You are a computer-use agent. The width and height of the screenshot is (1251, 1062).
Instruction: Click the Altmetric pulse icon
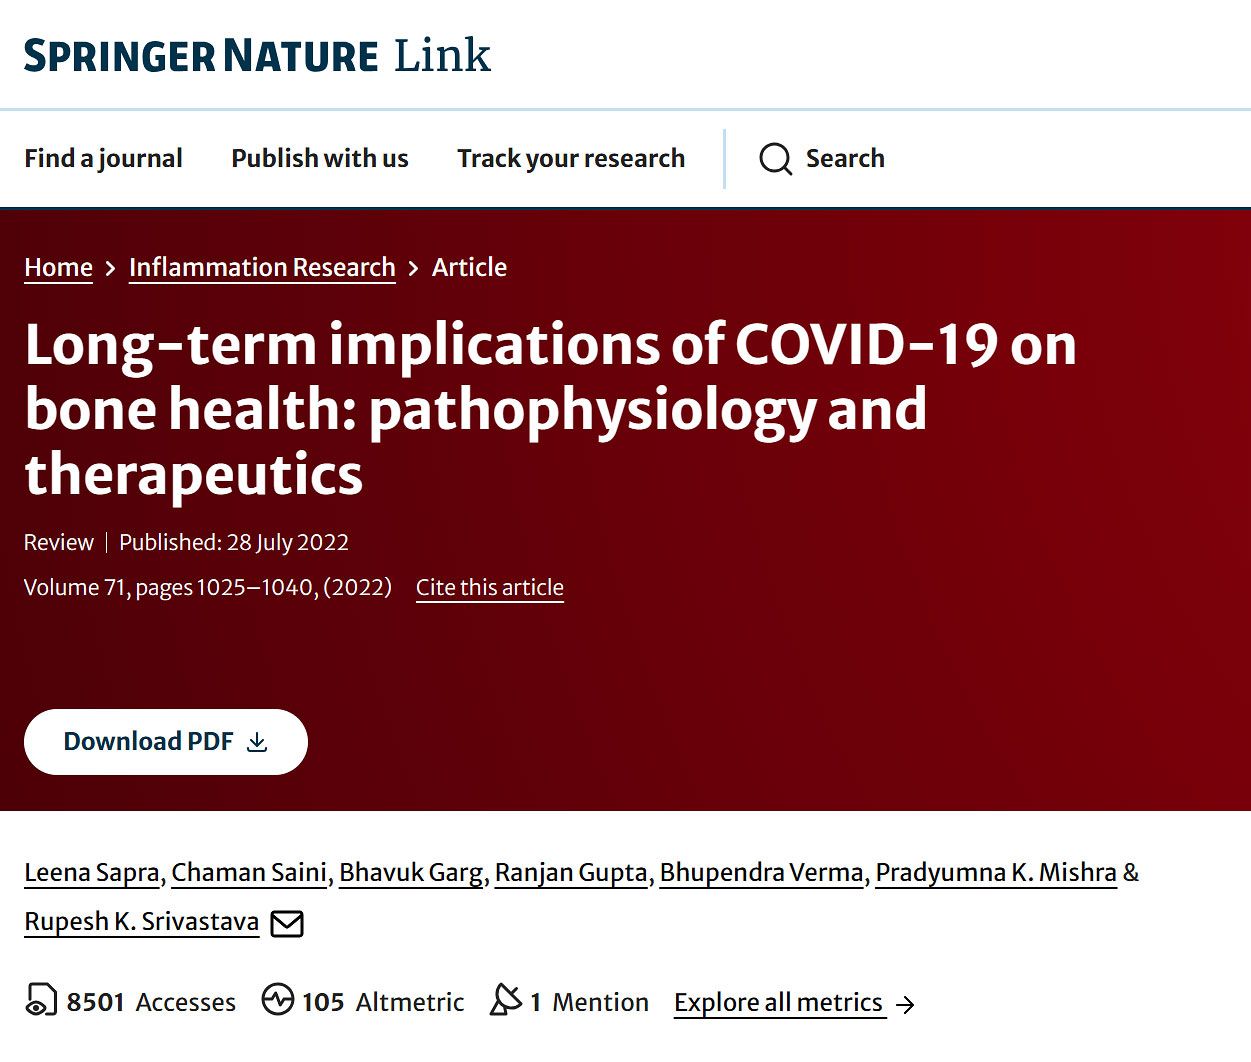tap(278, 999)
